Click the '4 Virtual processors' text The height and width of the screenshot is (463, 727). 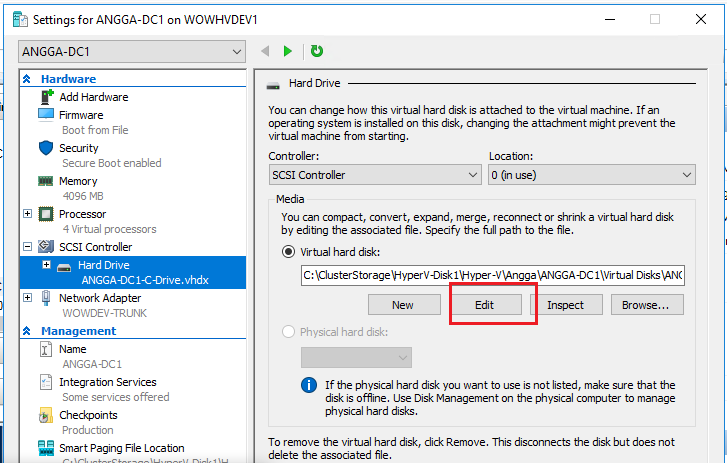click(x=109, y=229)
